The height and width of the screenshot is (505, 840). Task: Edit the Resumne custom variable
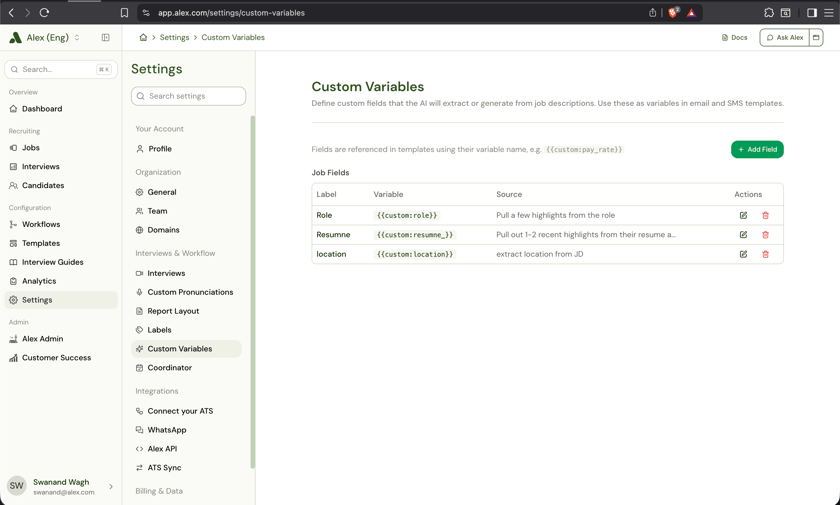click(743, 235)
